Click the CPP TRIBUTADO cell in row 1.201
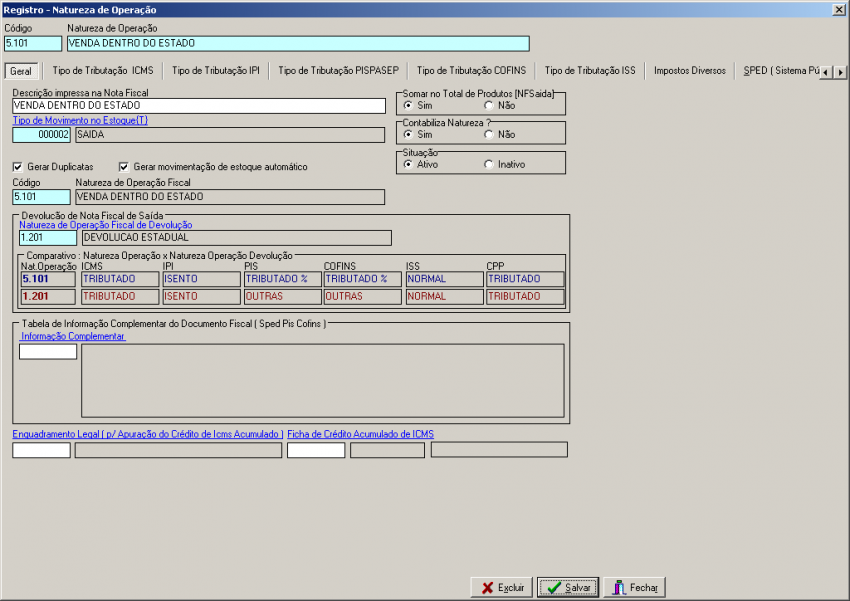 (525, 296)
